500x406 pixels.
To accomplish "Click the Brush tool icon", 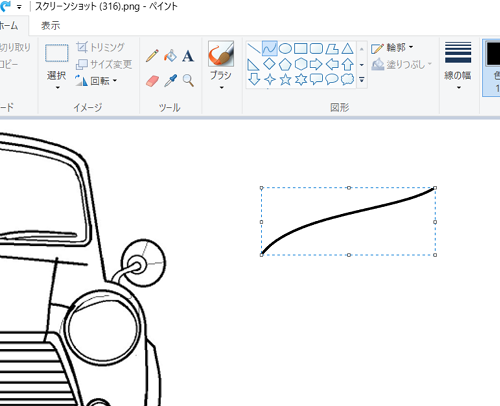I will tap(221, 54).
